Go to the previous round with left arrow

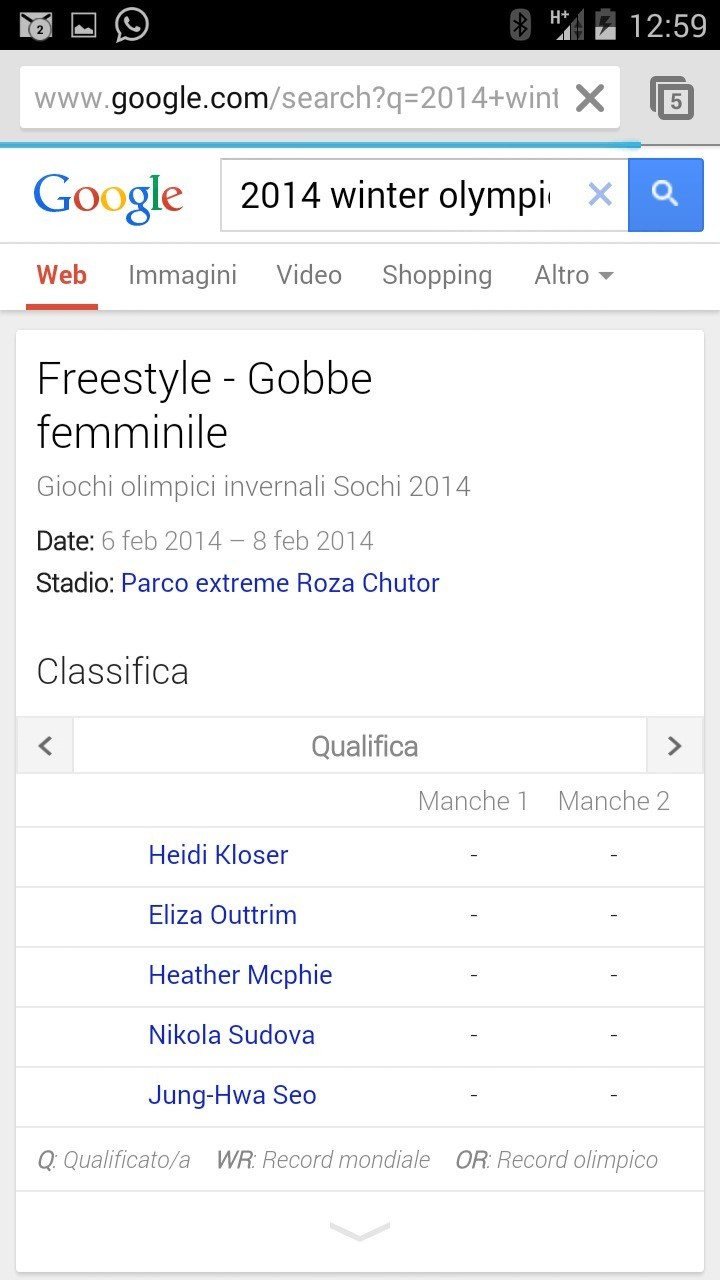coord(45,746)
